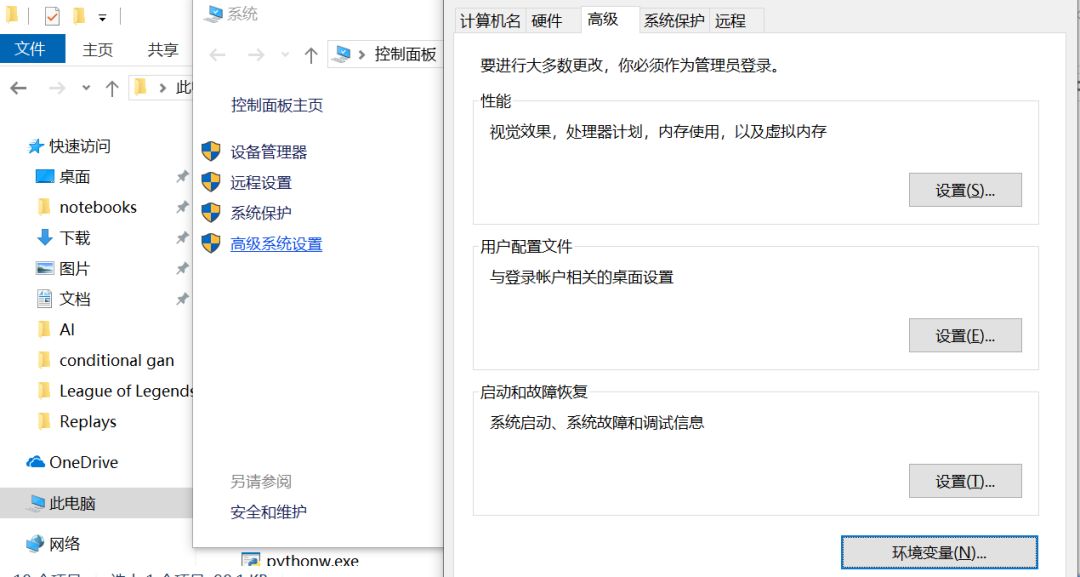
Task: Open 系统保护 link in the left panel
Action: (x=261, y=213)
